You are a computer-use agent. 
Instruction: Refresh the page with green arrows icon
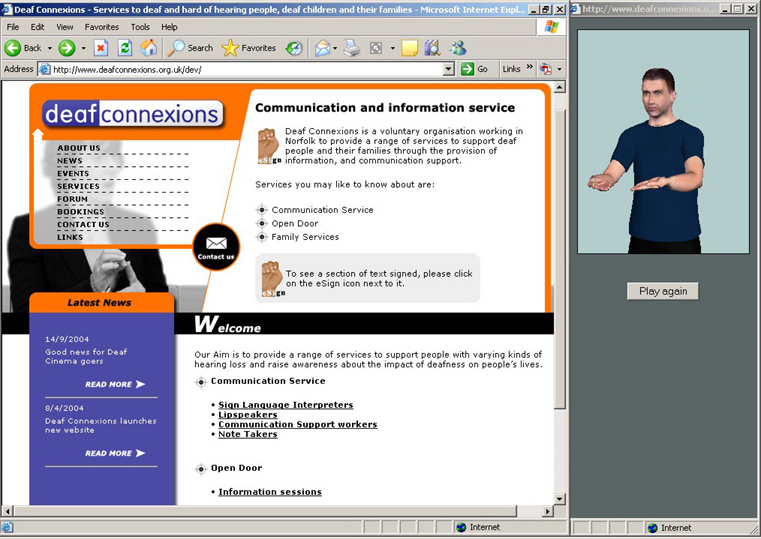(125, 48)
